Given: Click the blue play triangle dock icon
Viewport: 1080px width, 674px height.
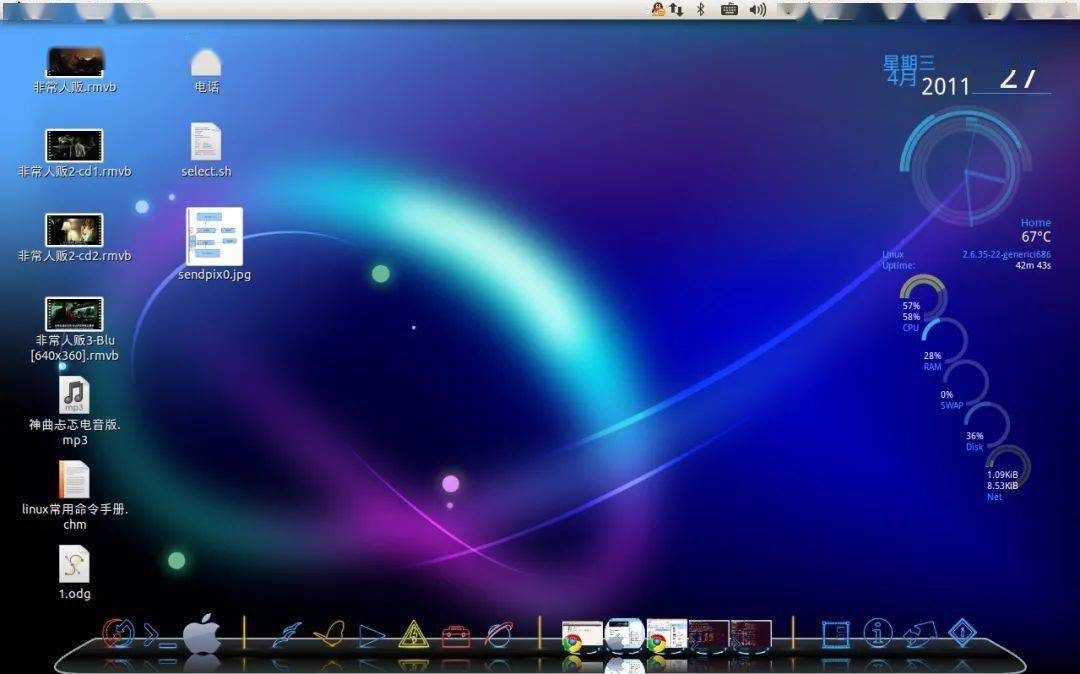Looking at the screenshot, I should (371, 635).
